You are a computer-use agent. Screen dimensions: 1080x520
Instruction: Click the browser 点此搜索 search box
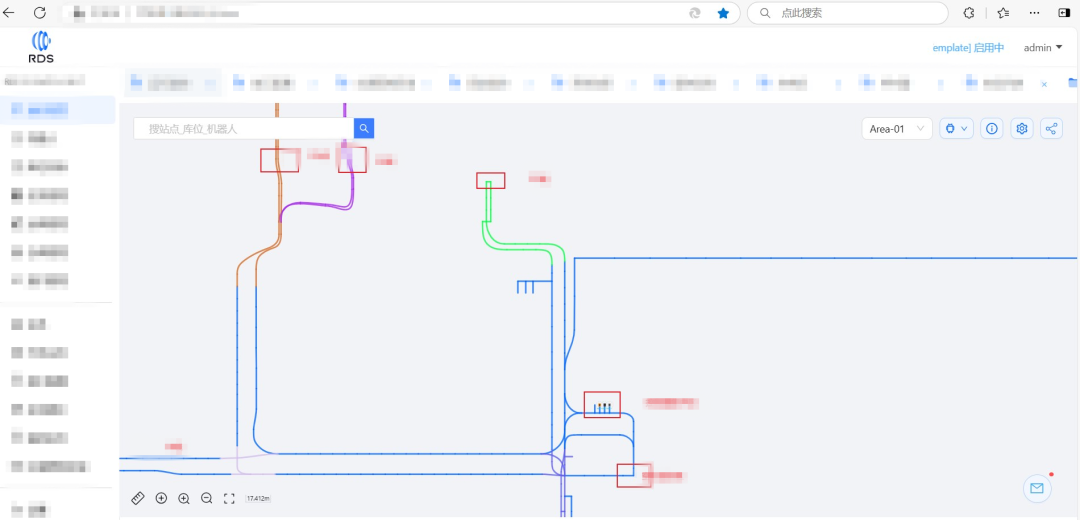pyautogui.click(x=850, y=13)
